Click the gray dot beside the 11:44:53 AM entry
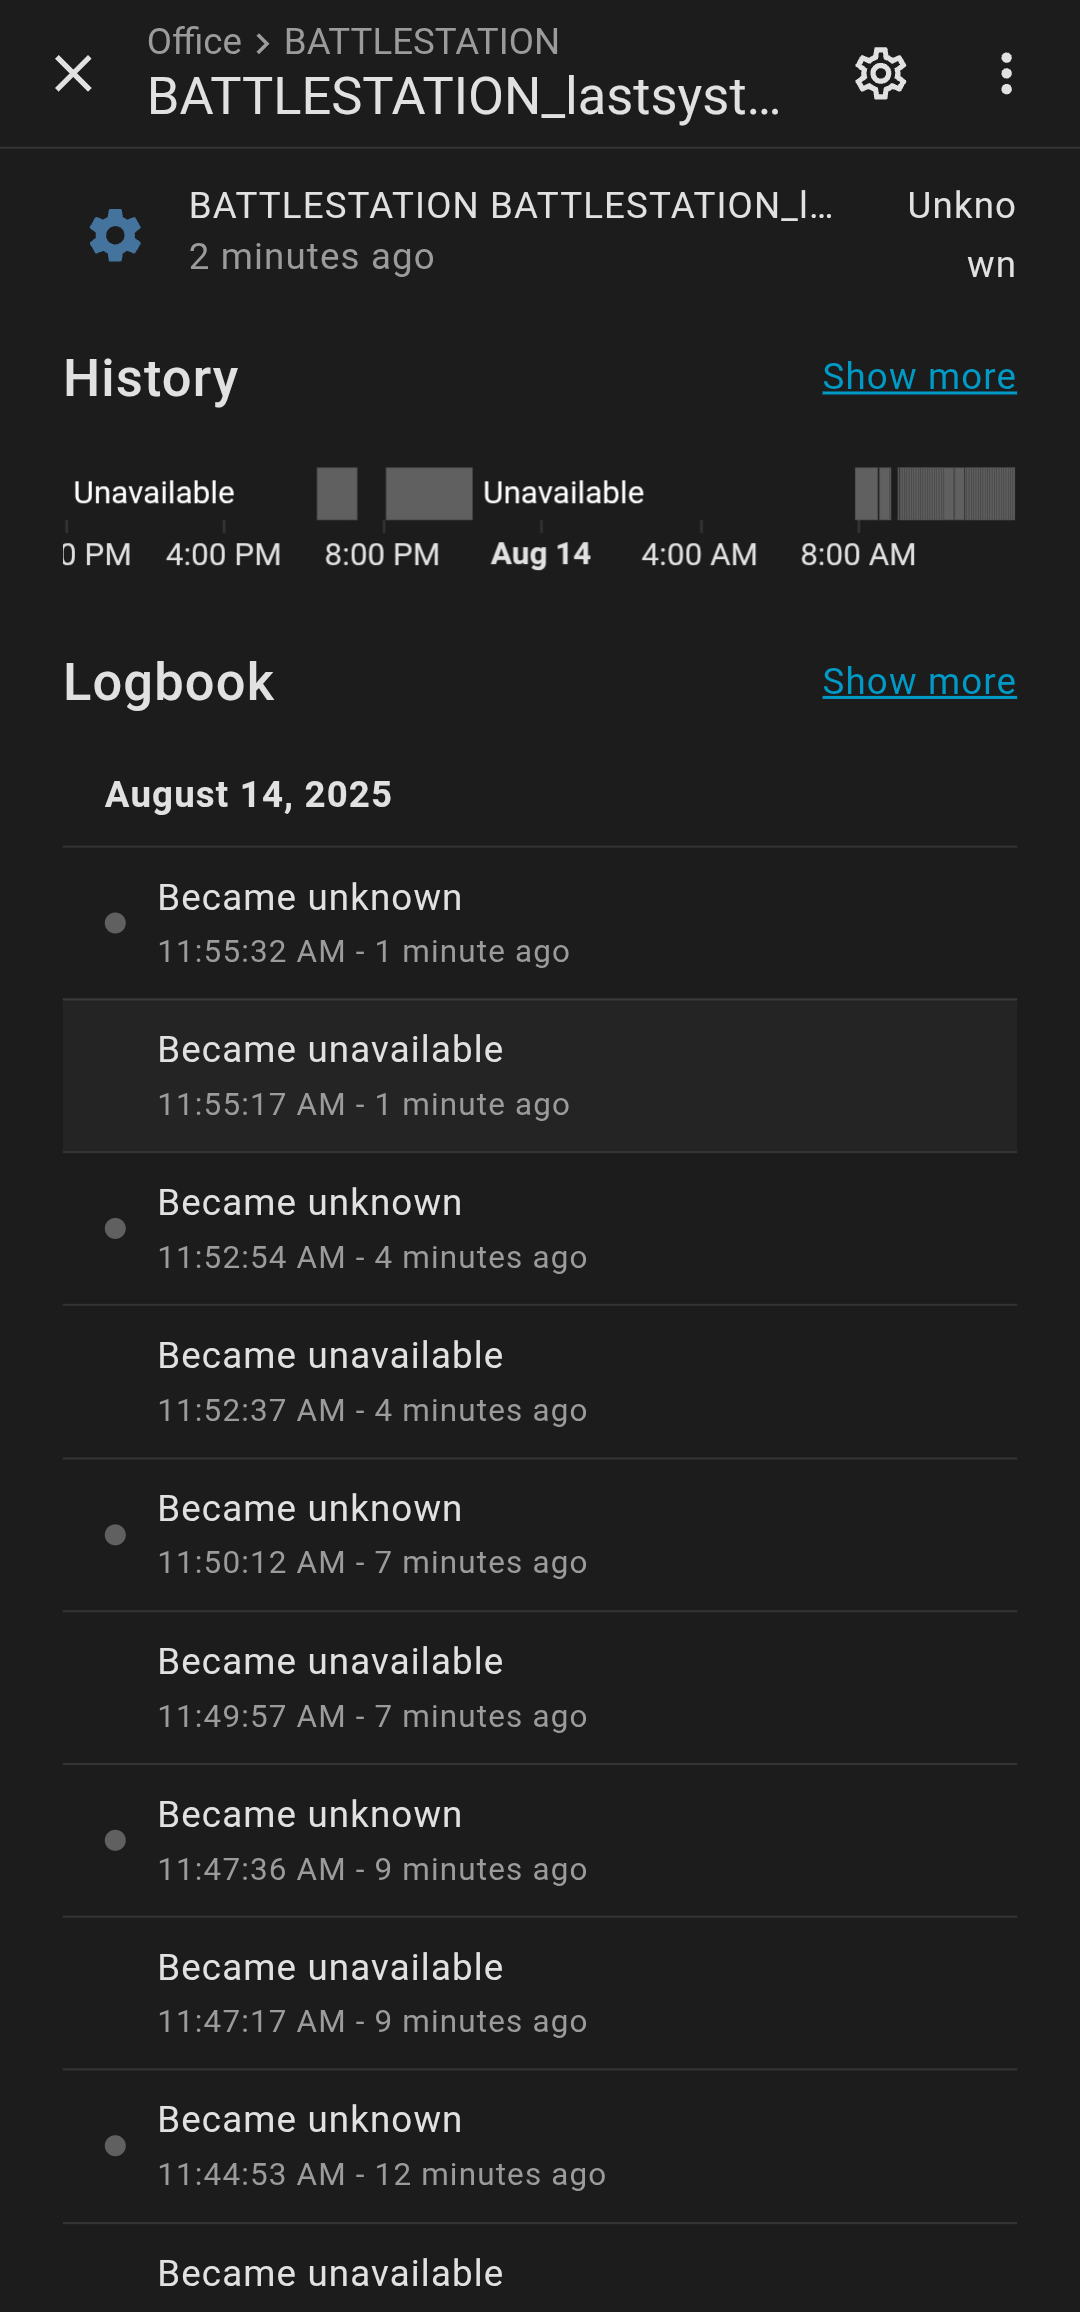Screen dimensions: 1080x2312 click(115, 2145)
